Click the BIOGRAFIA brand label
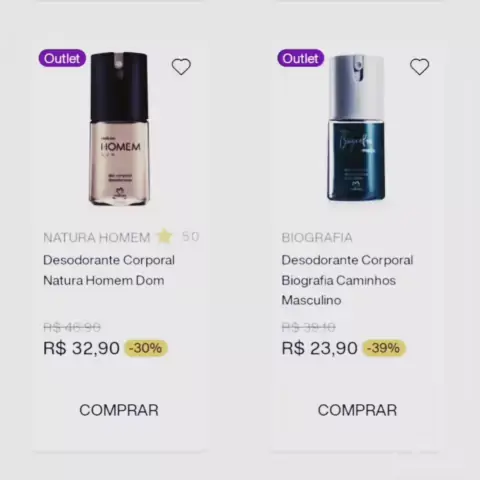480x480 pixels. coord(317,237)
